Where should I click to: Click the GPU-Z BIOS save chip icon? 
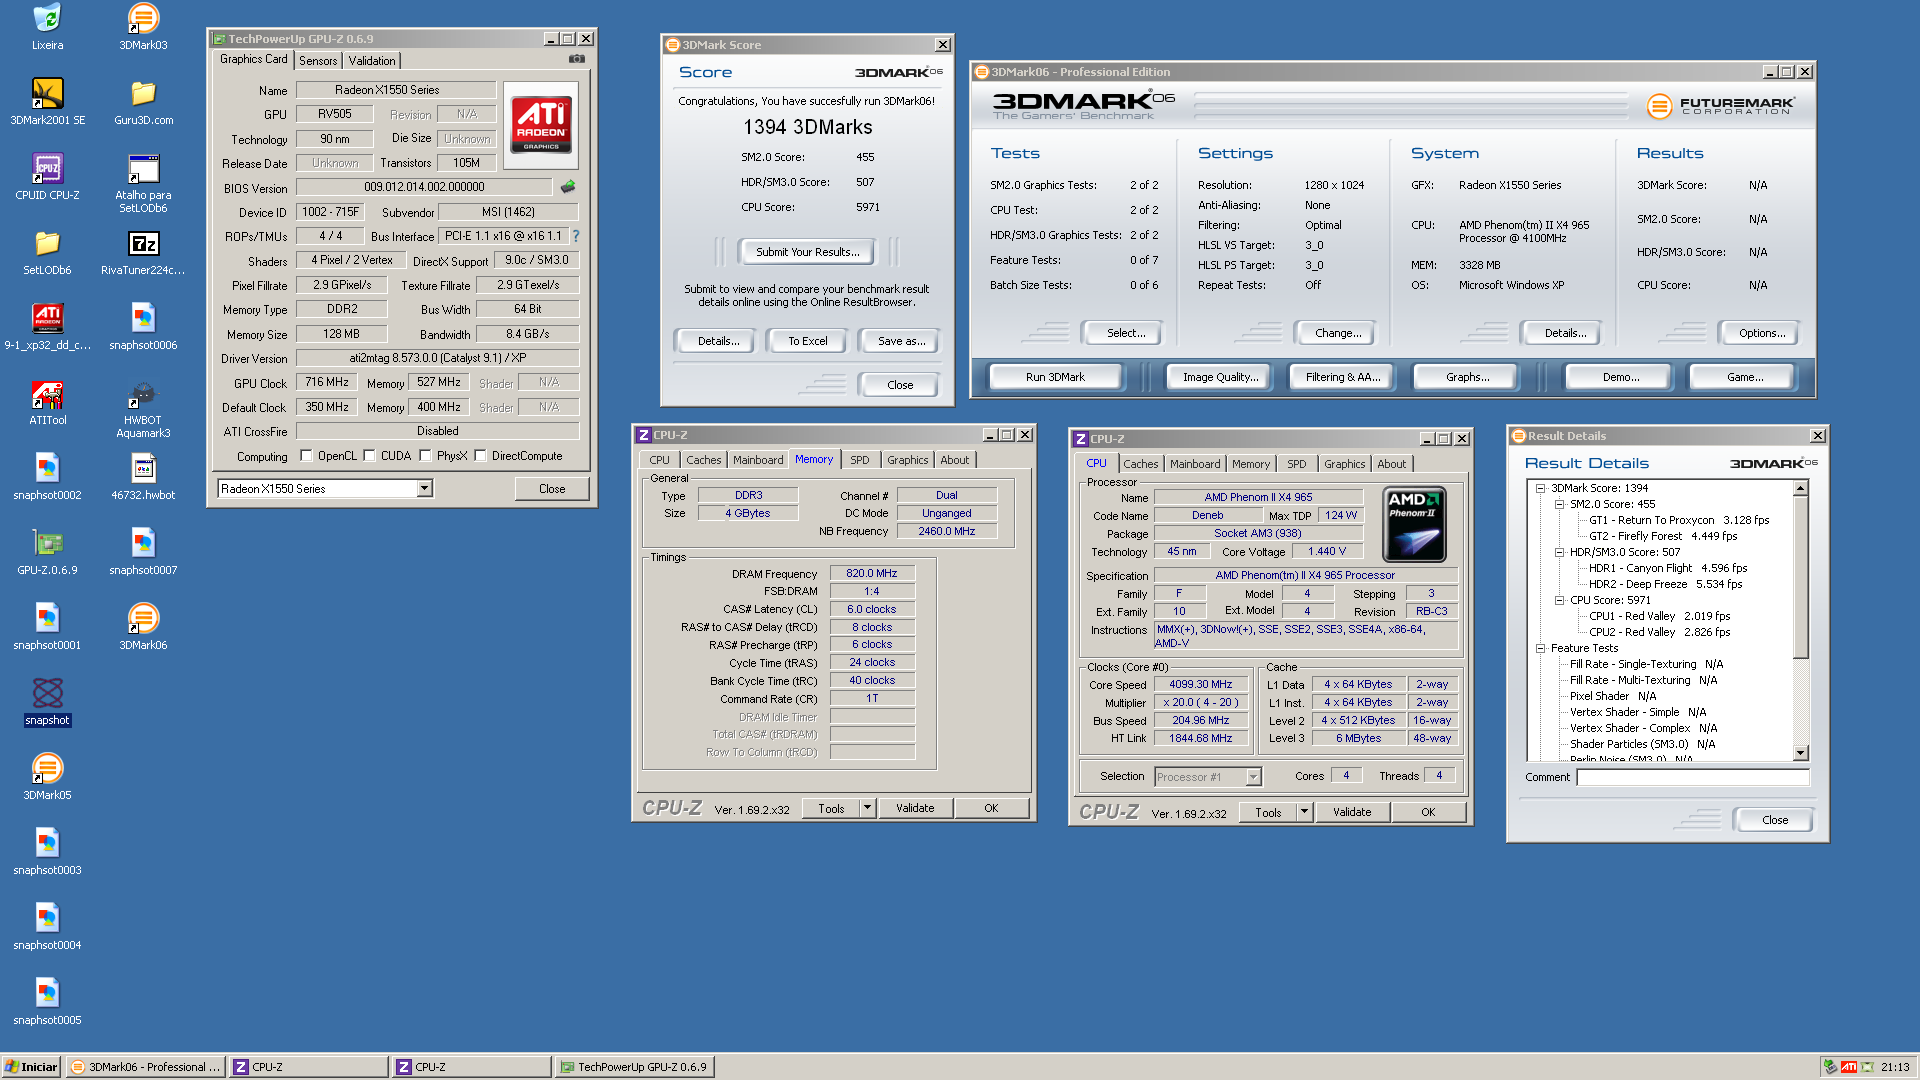pos(567,187)
